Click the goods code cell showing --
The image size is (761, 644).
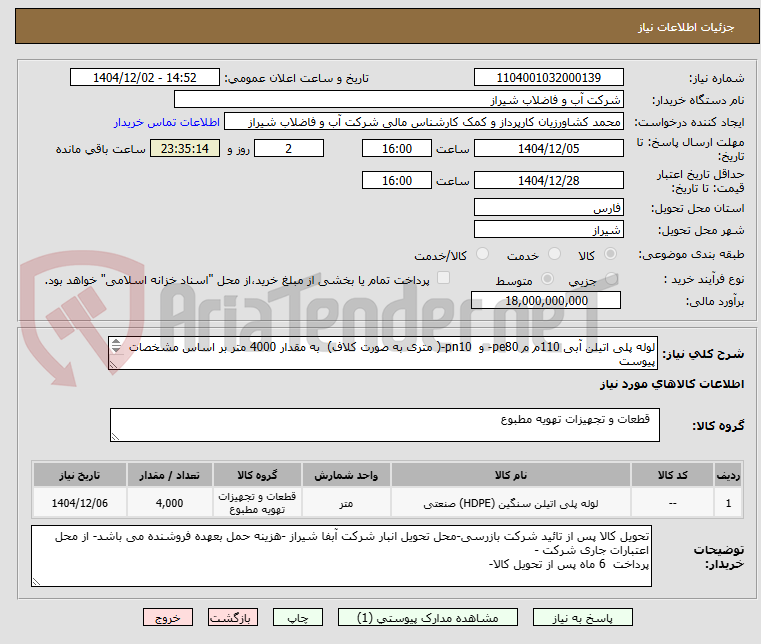click(x=672, y=503)
